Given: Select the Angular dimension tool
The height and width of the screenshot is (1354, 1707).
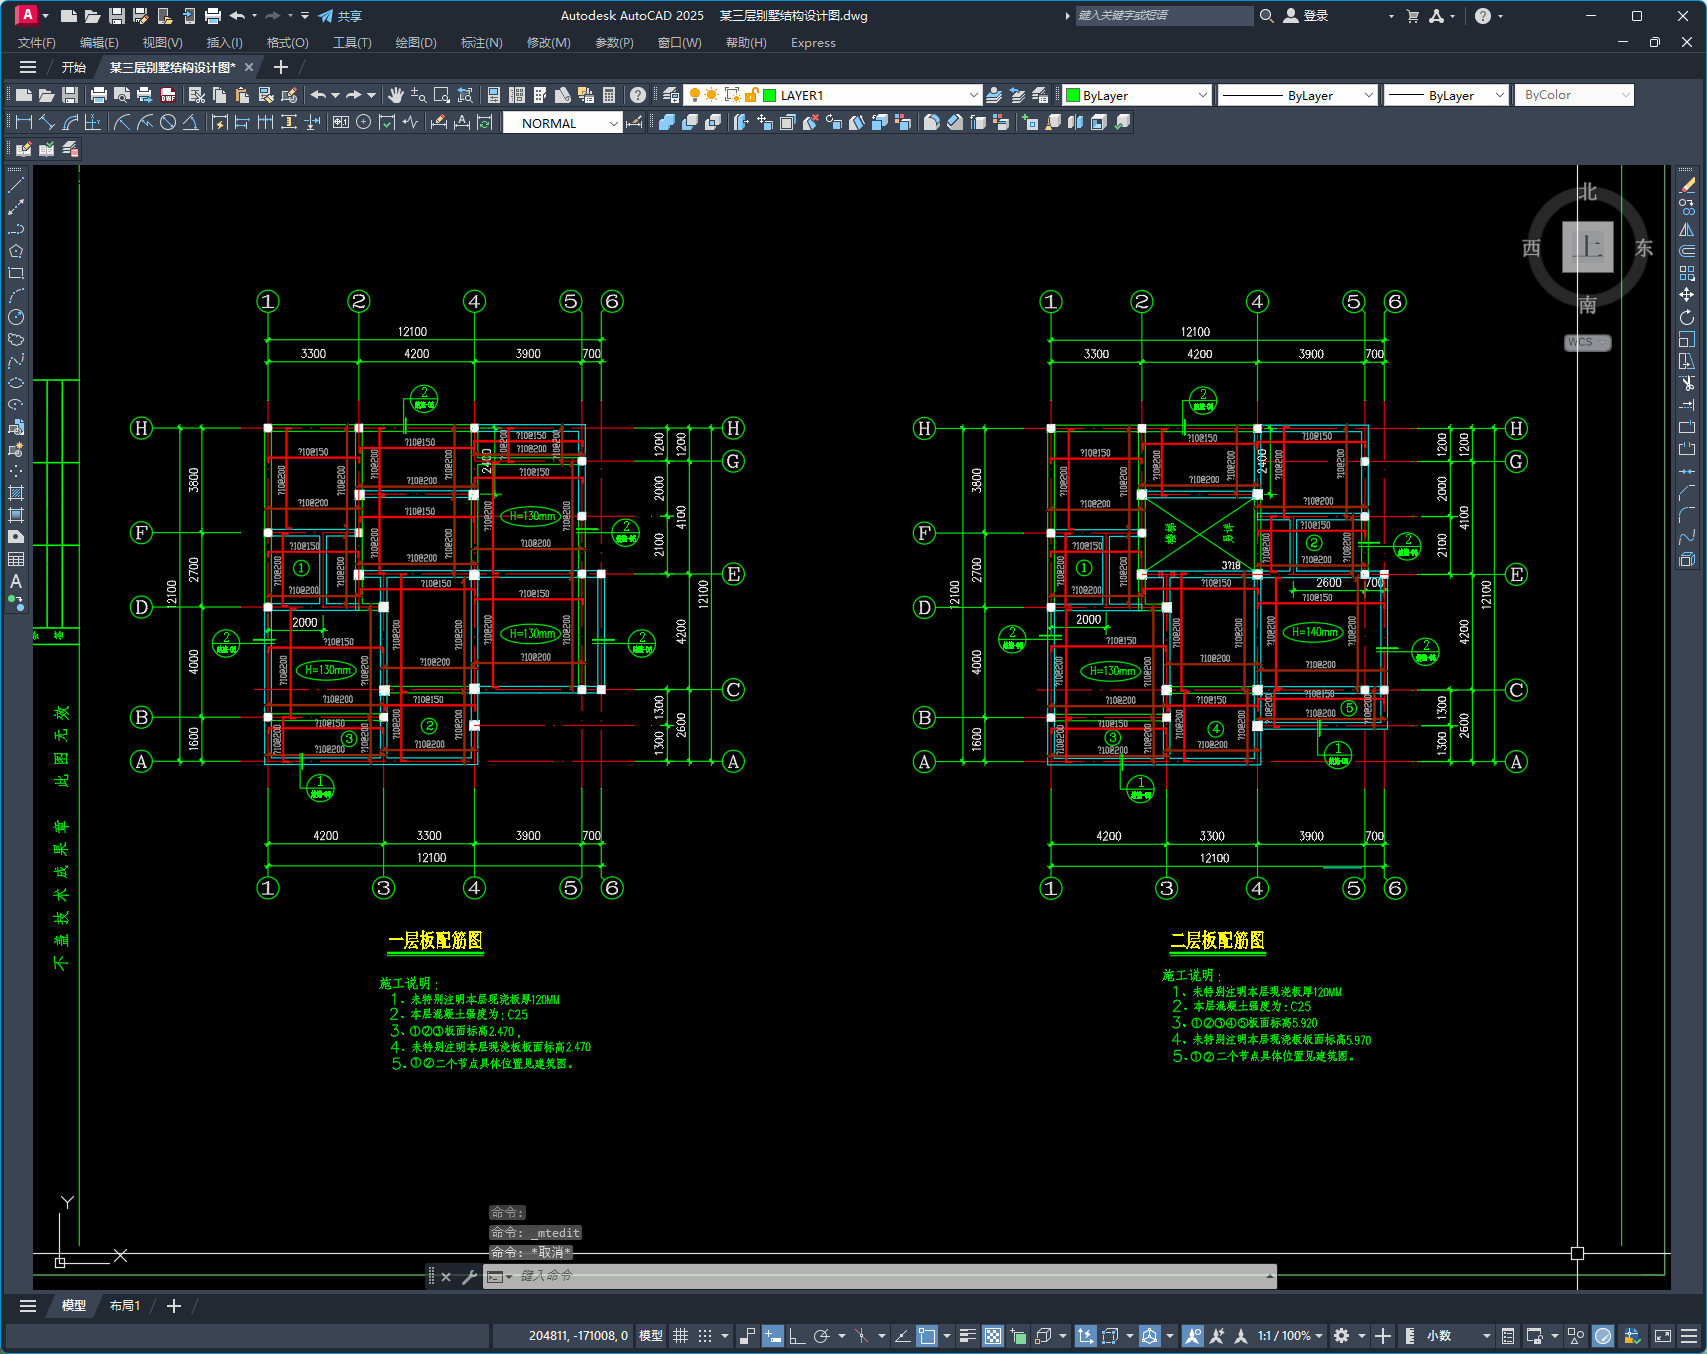Looking at the screenshot, I should click(190, 122).
